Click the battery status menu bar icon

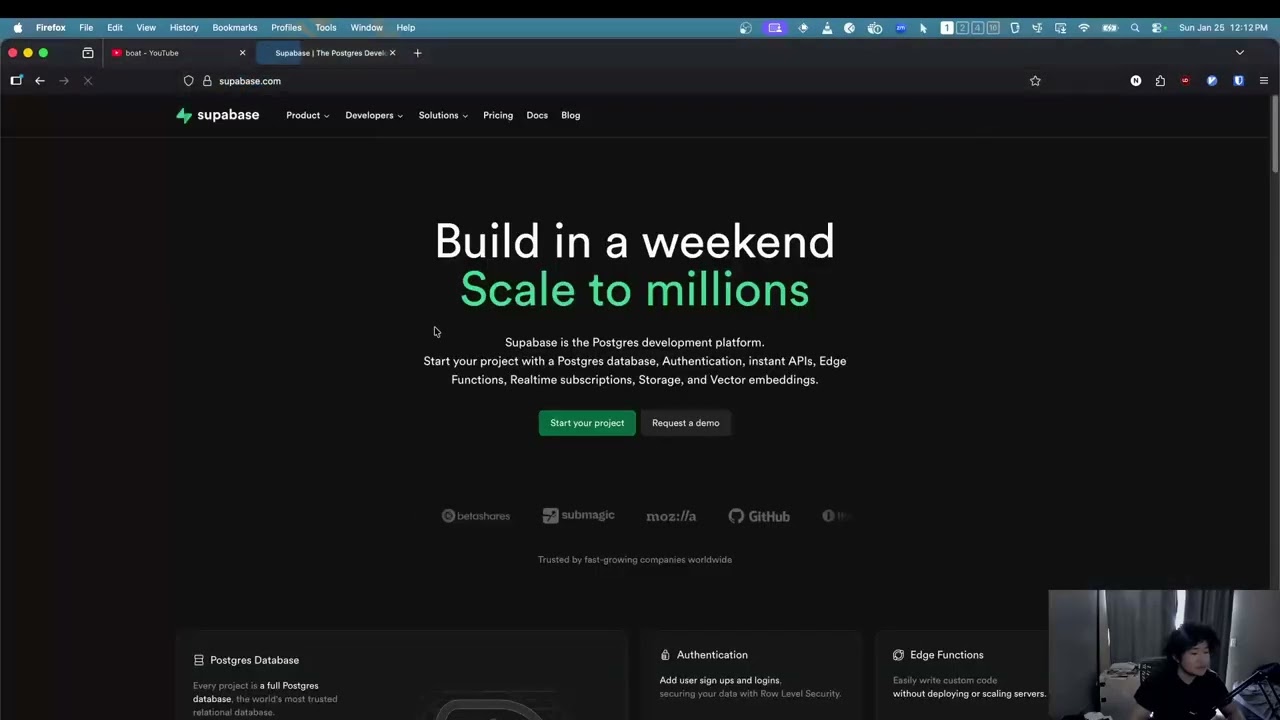tap(1110, 28)
